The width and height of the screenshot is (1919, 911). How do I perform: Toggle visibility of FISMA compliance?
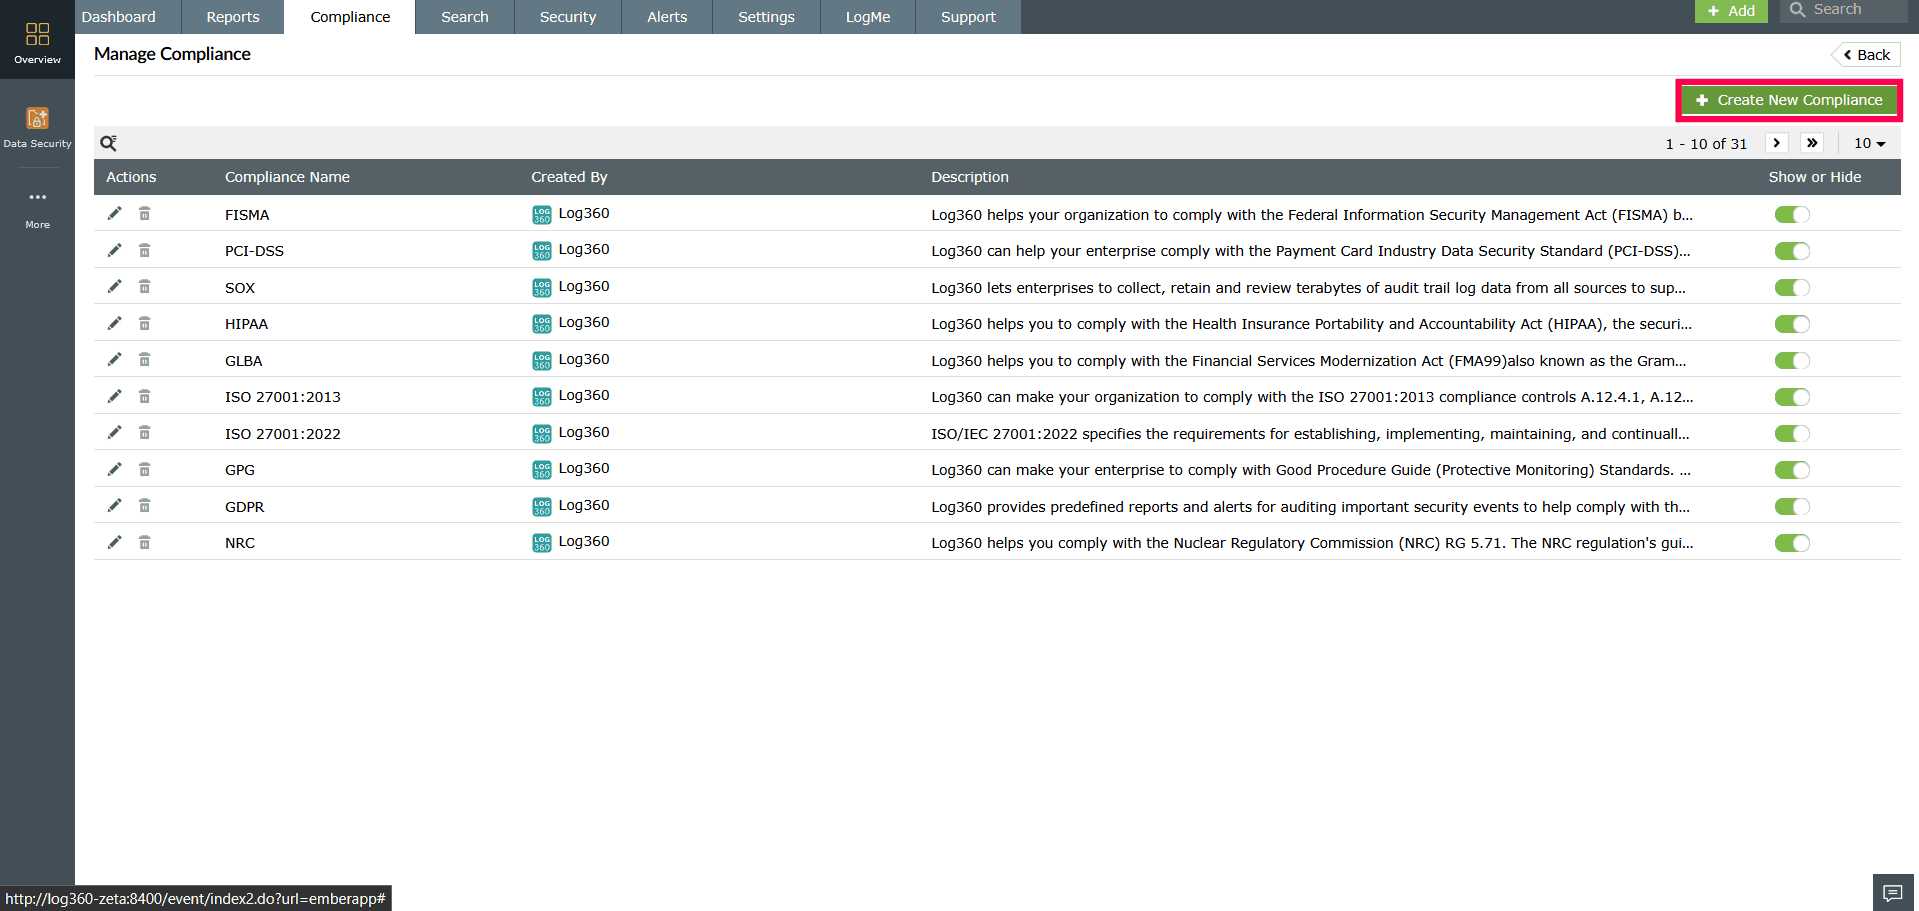coord(1792,215)
